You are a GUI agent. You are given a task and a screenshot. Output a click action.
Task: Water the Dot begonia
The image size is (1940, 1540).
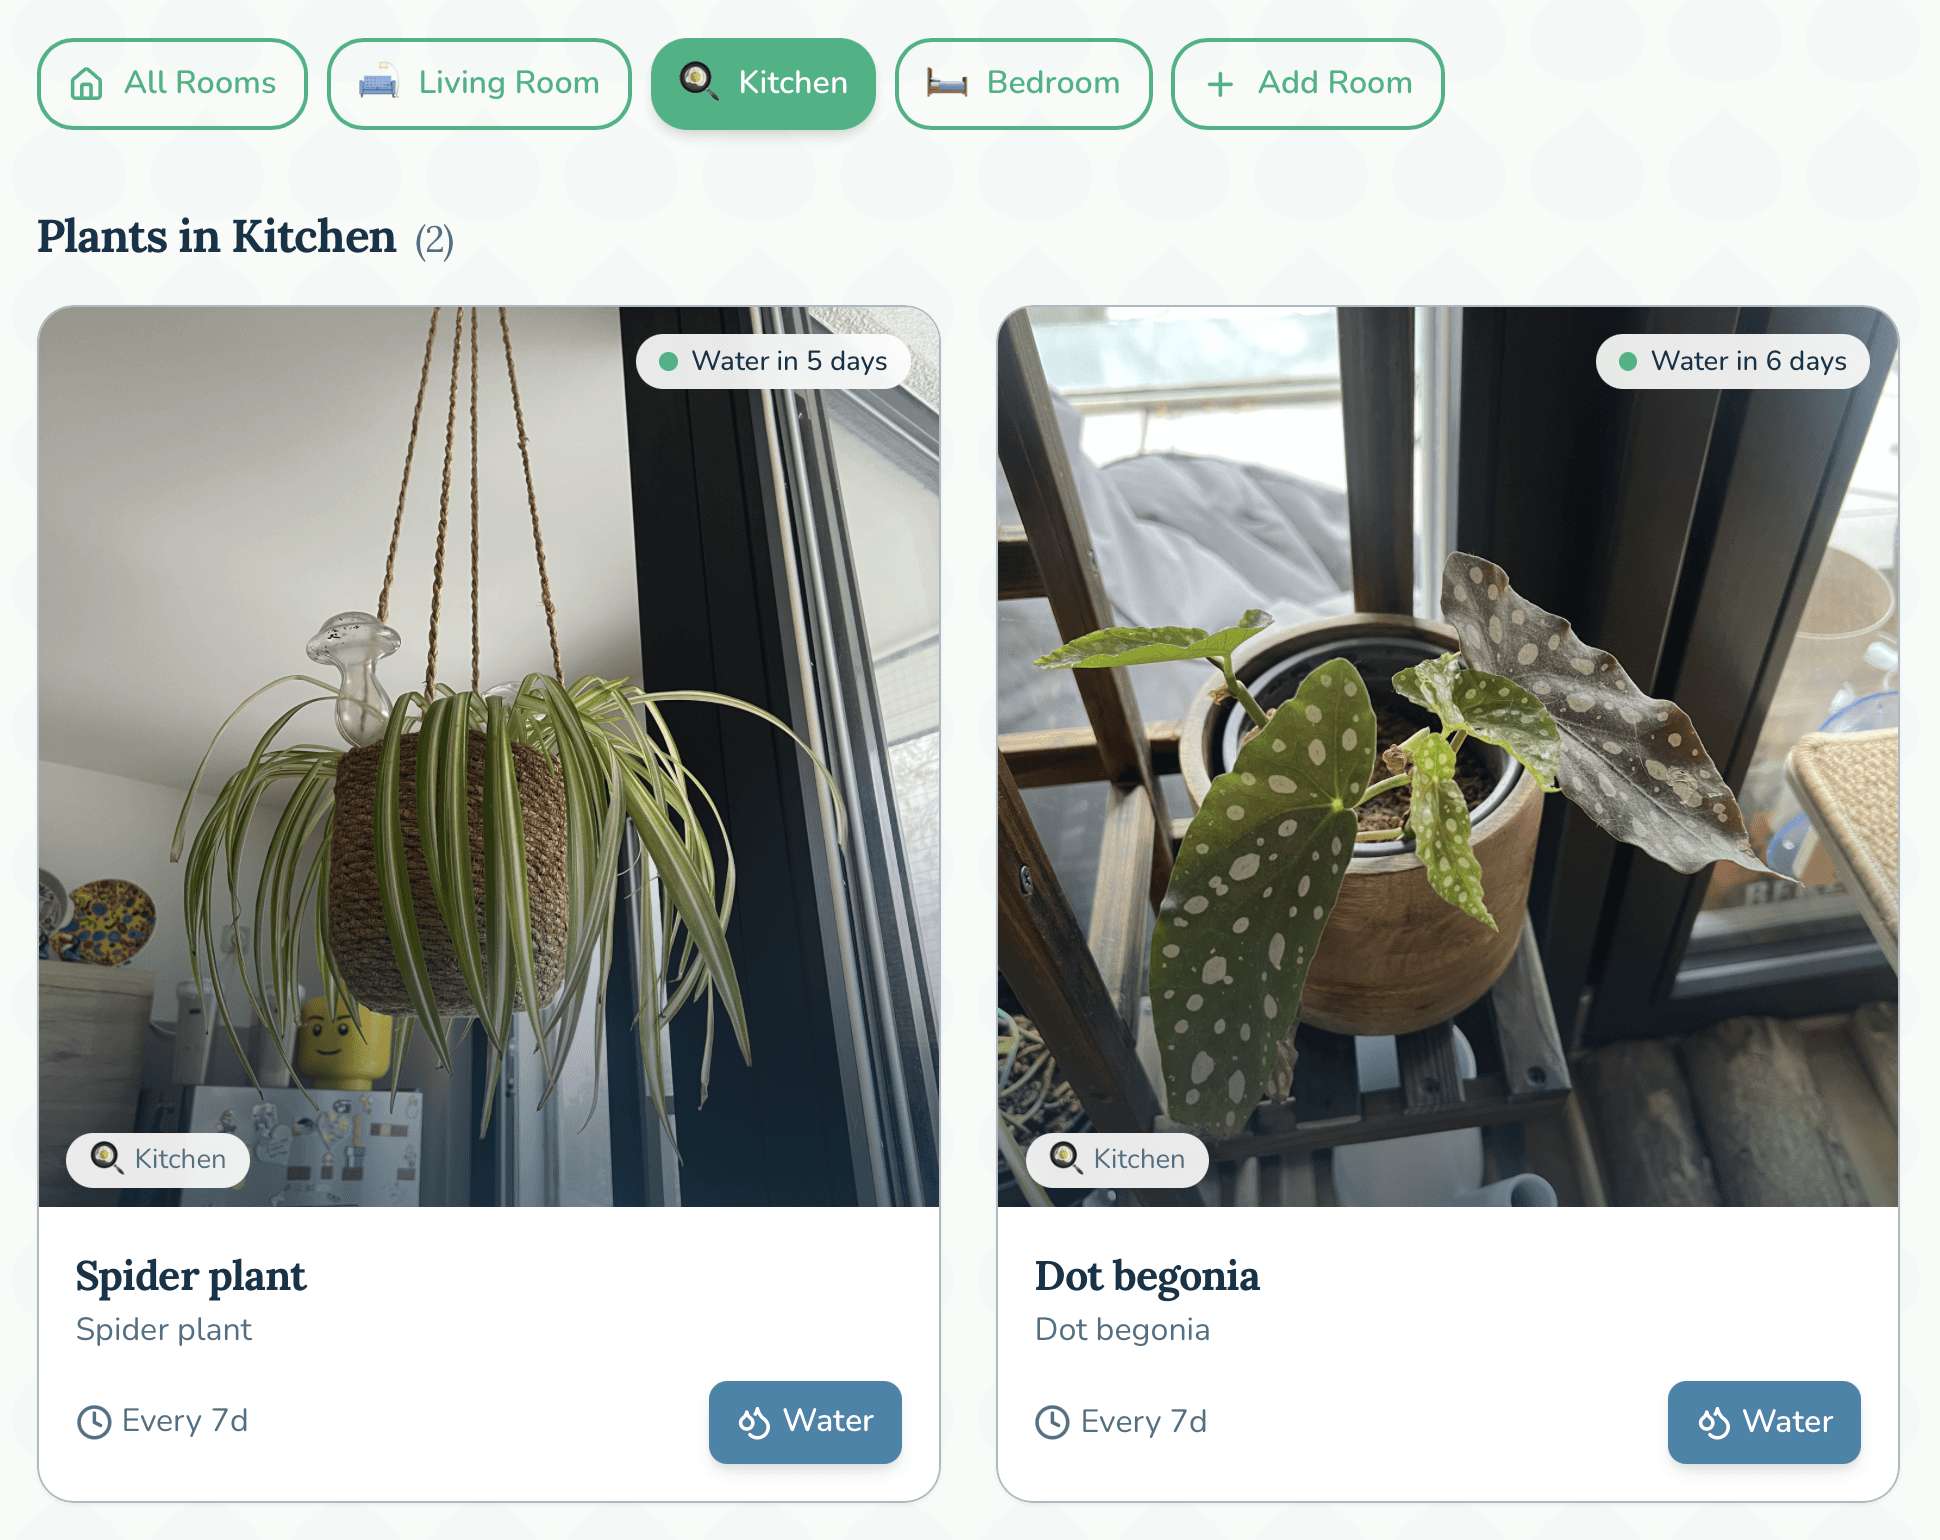[x=1764, y=1422]
